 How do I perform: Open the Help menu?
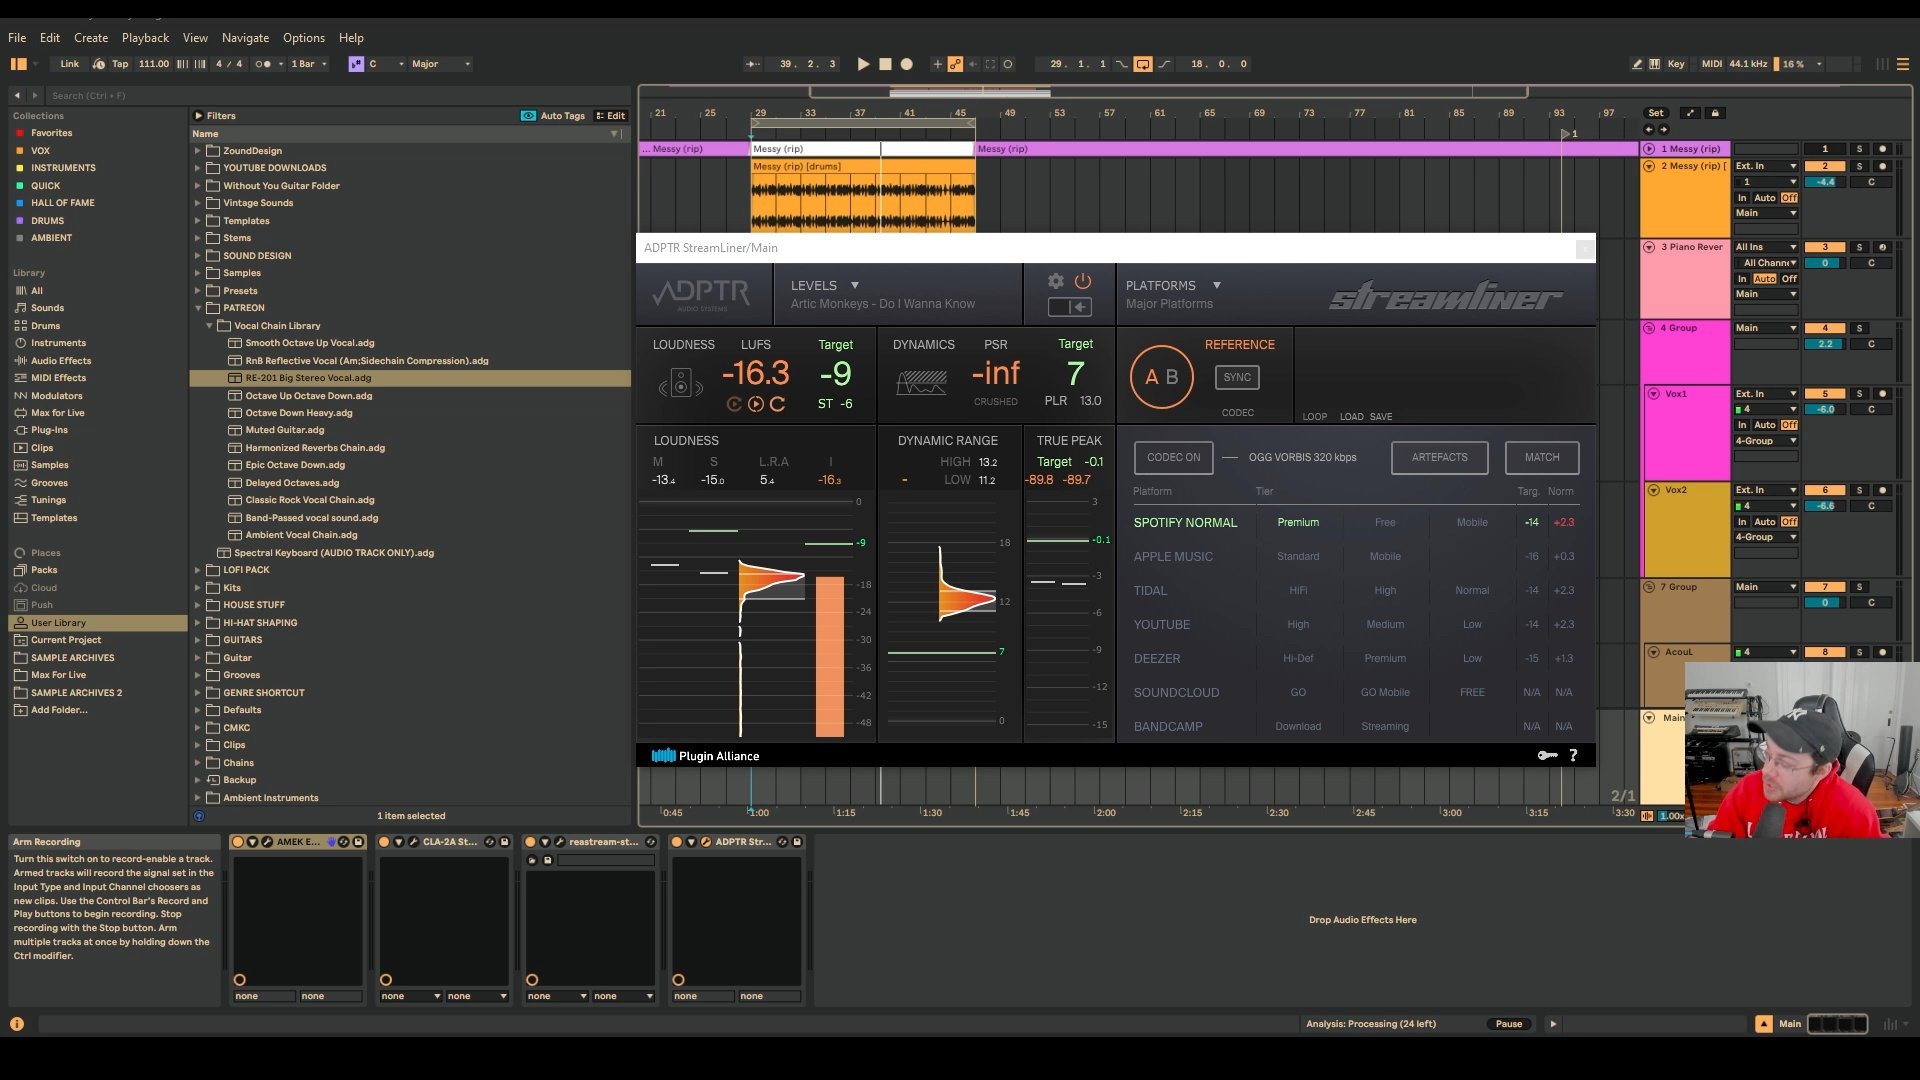(x=351, y=38)
